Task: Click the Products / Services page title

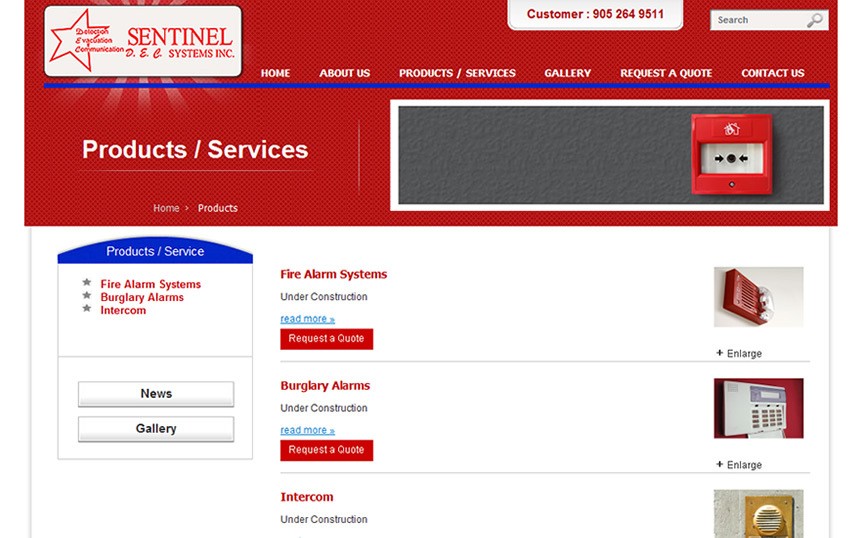Action: 195,149
